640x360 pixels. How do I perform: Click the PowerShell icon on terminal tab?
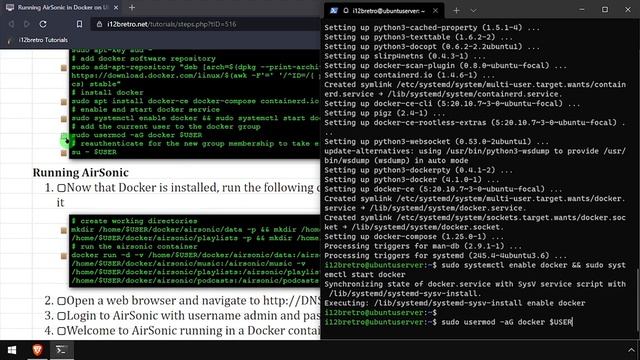(333, 11)
